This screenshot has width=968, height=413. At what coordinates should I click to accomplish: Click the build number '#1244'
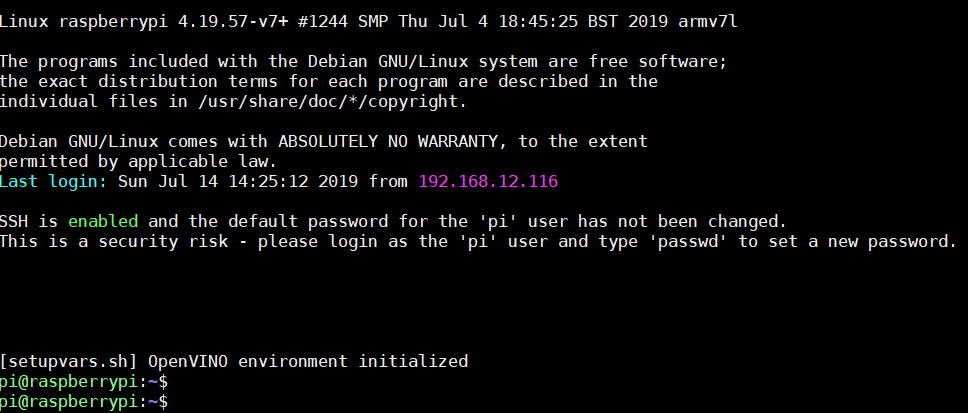323,22
